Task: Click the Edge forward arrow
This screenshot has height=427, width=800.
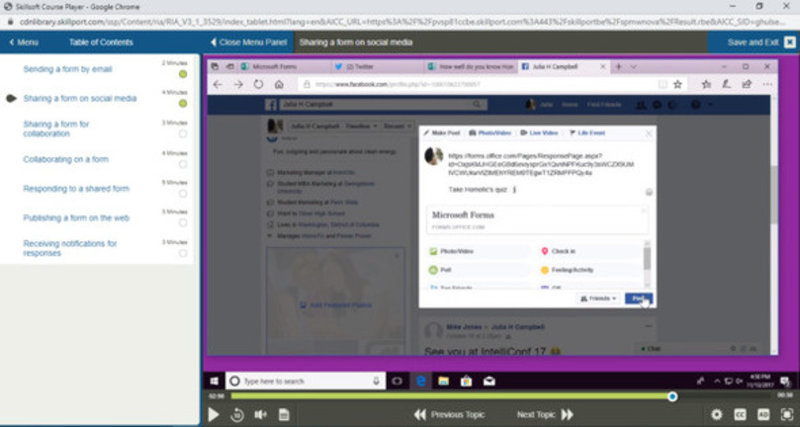Action: (x=238, y=85)
